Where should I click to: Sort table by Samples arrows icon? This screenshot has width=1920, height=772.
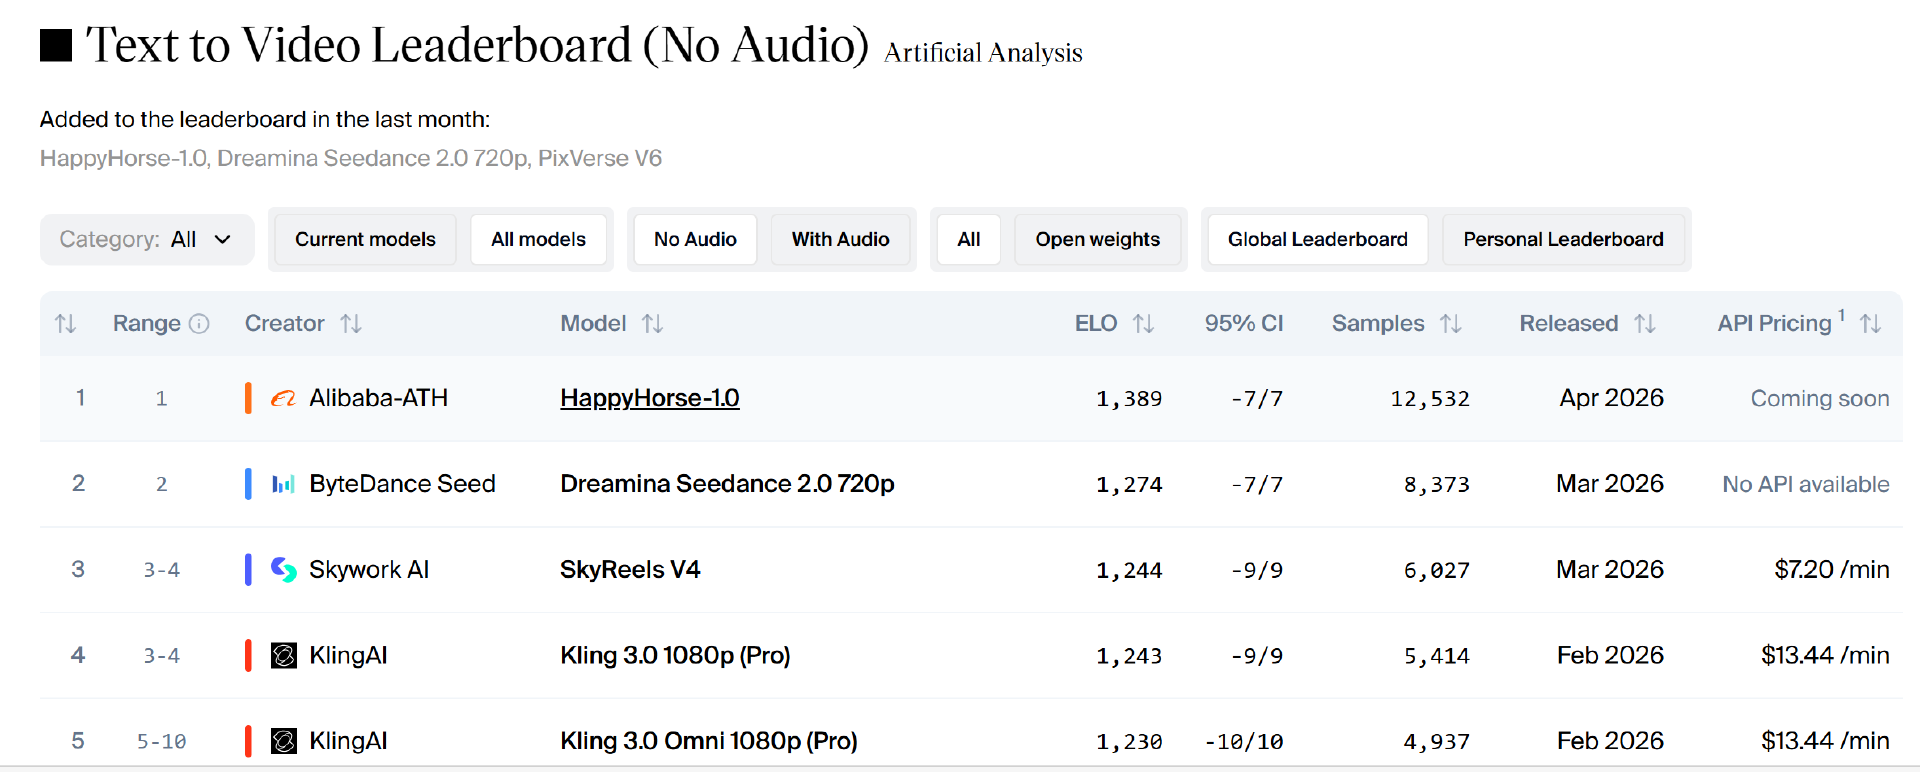[1450, 324]
